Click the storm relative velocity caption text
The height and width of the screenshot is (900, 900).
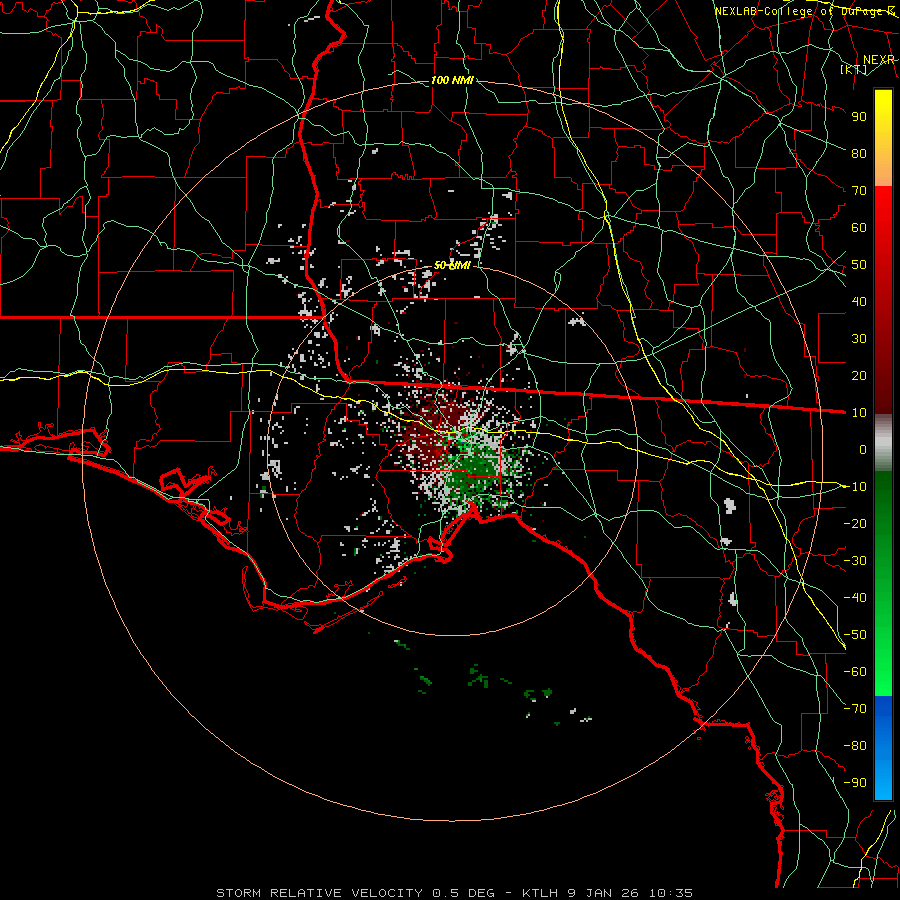tap(454, 893)
